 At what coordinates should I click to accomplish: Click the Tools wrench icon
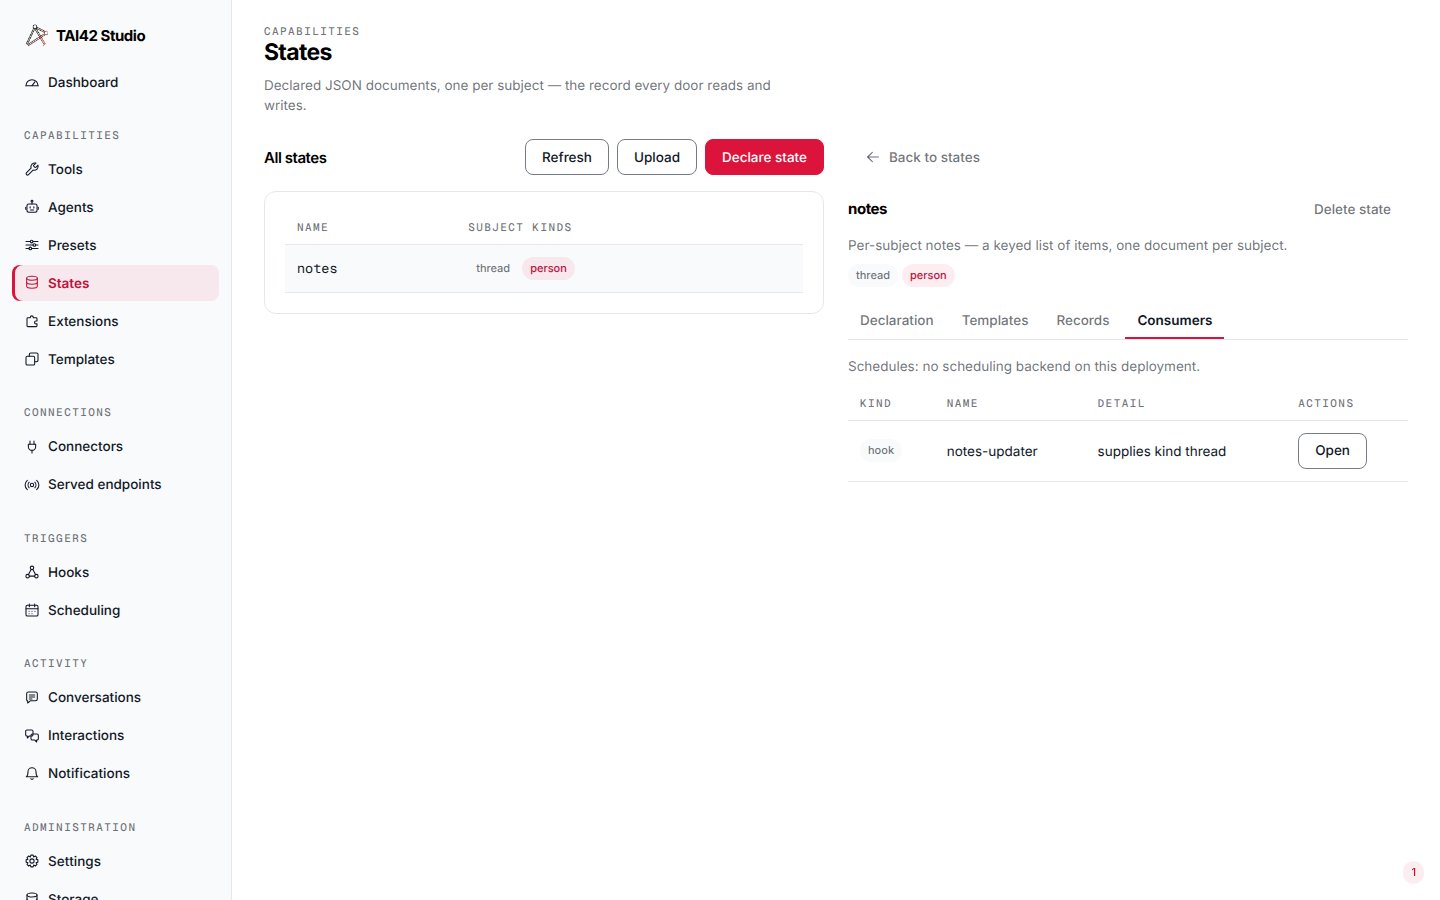(32, 170)
